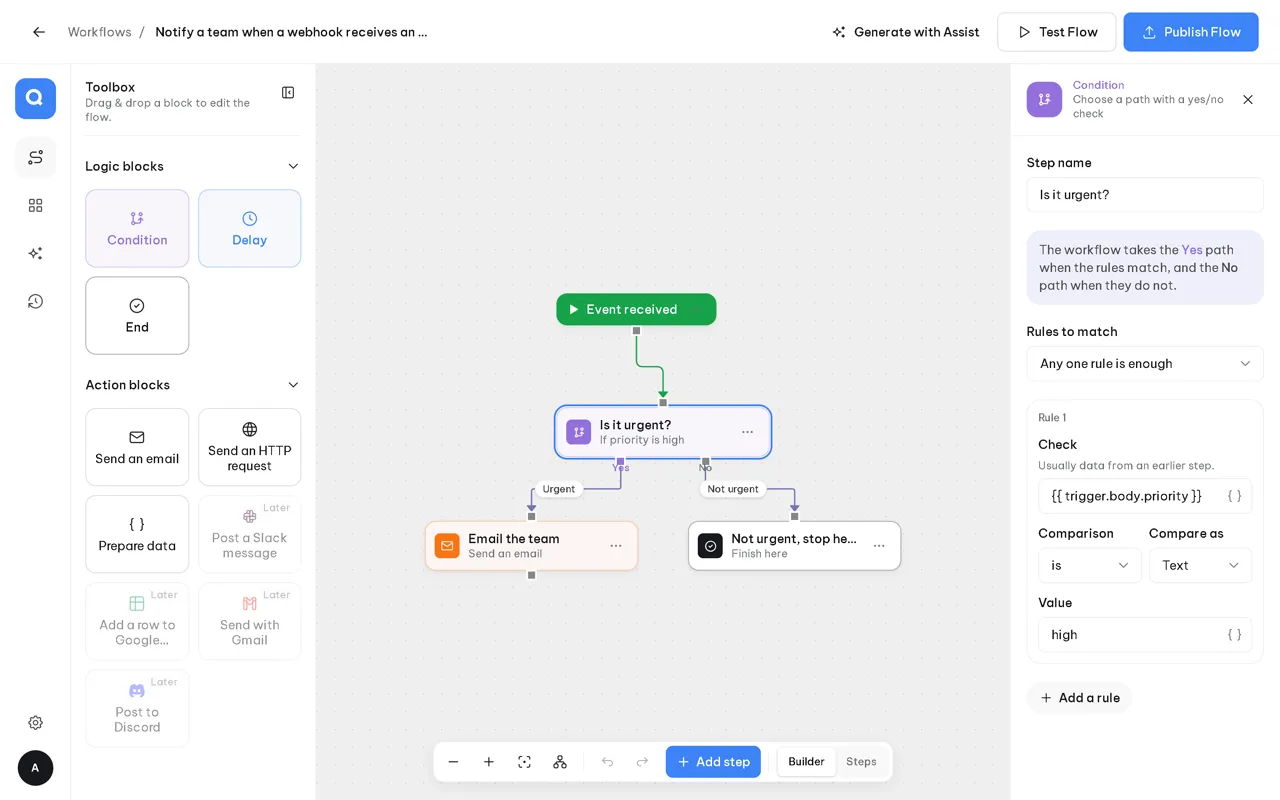Image resolution: width=1280 pixels, height=800 pixels.
Task: Fit the flow to view
Action: click(524, 762)
